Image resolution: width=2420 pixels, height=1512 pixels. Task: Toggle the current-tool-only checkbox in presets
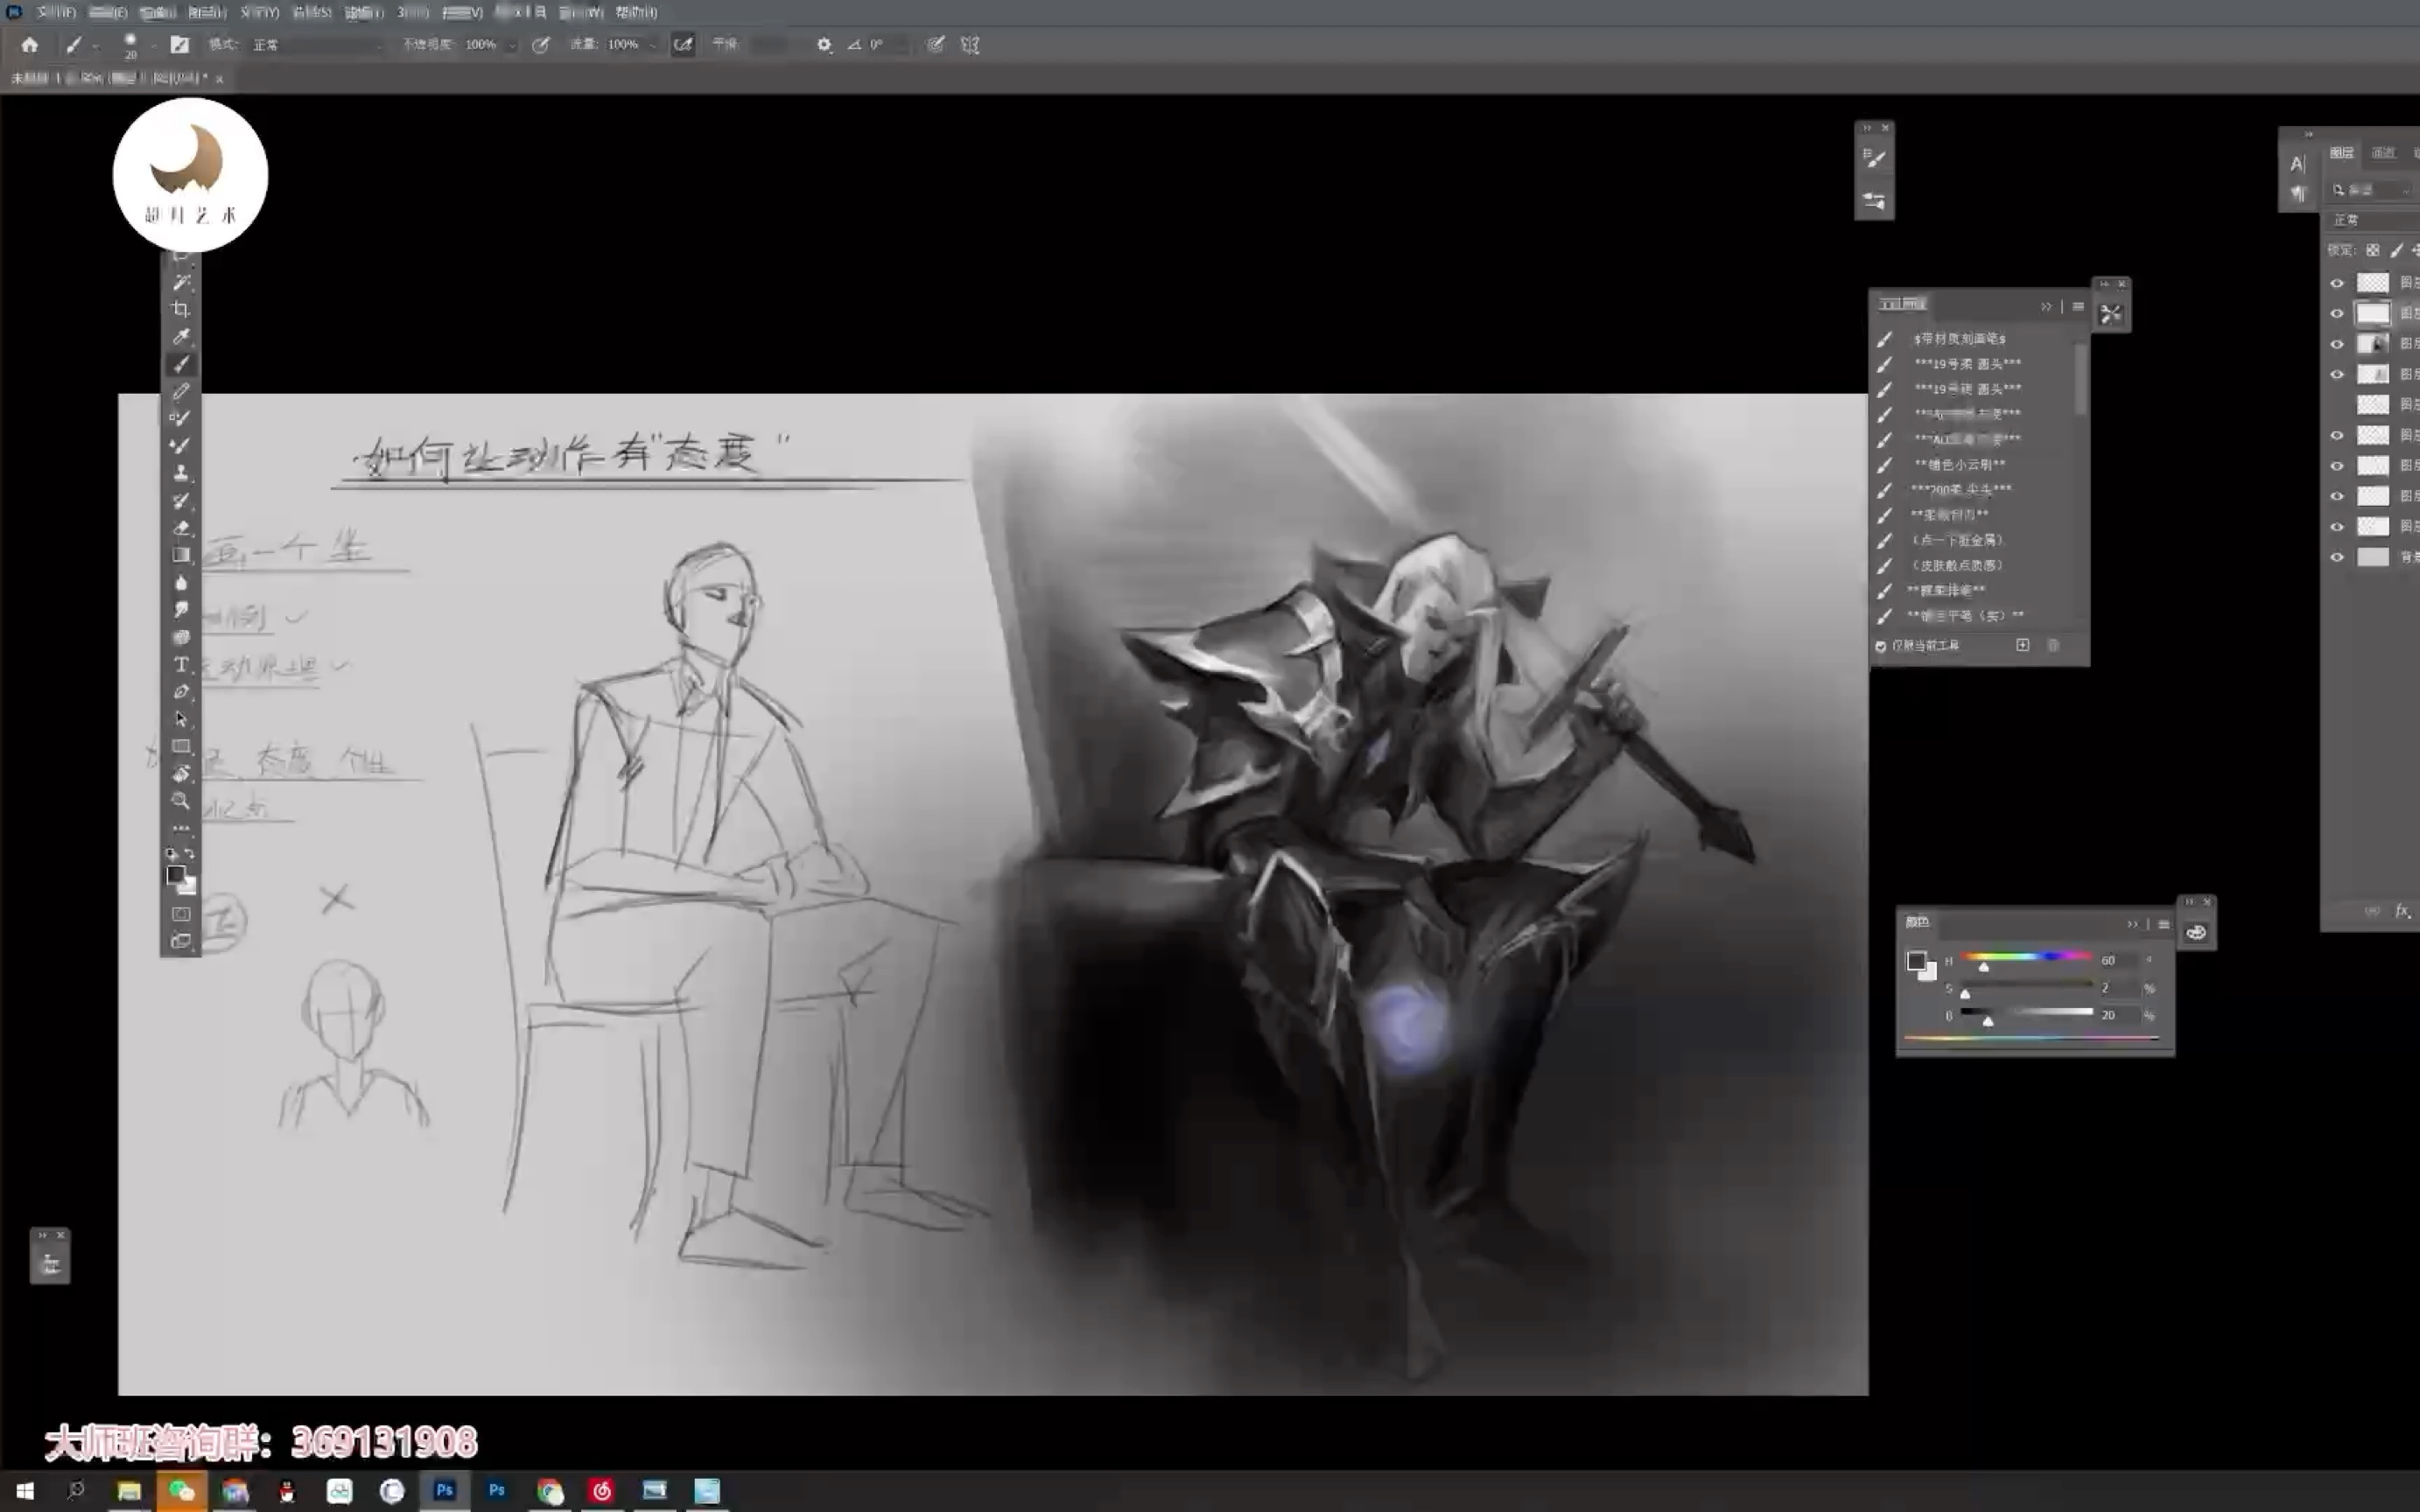pos(1880,646)
